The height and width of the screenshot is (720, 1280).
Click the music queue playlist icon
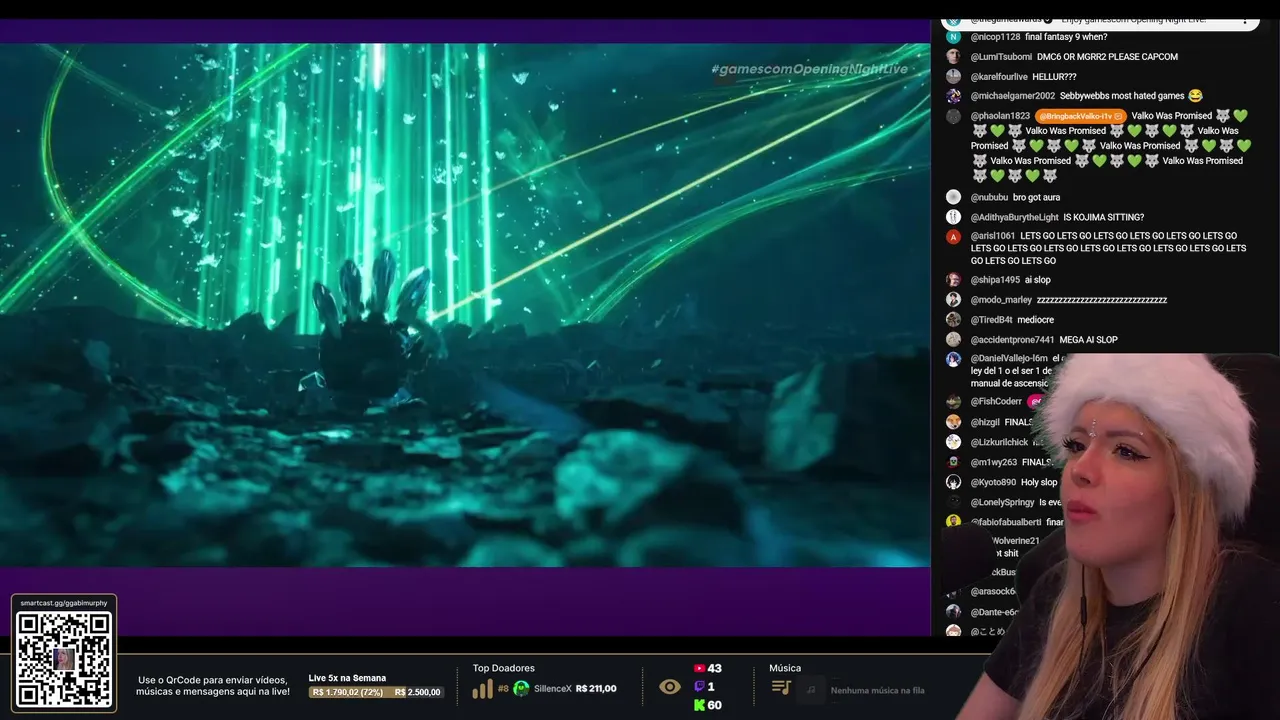[781, 688]
